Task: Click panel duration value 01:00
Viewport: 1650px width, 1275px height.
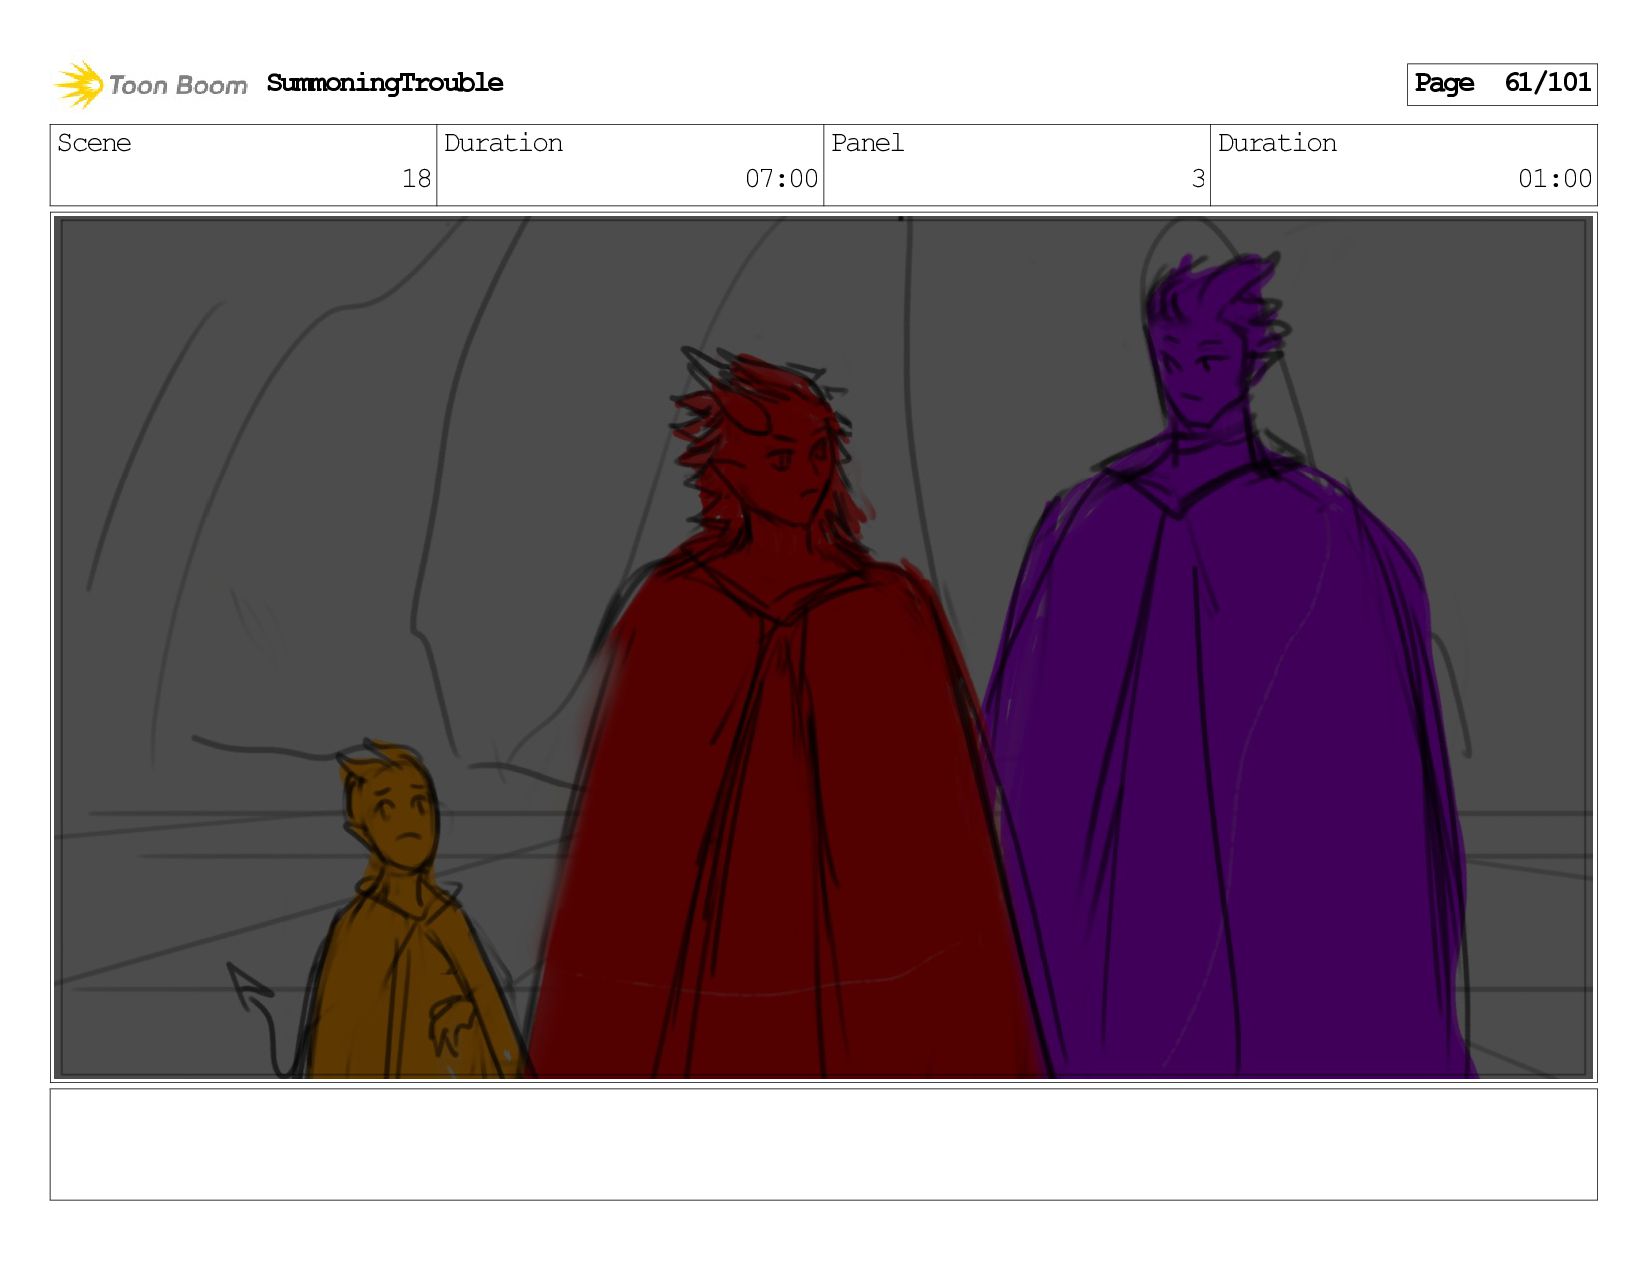Action: pyautogui.click(x=1554, y=179)
